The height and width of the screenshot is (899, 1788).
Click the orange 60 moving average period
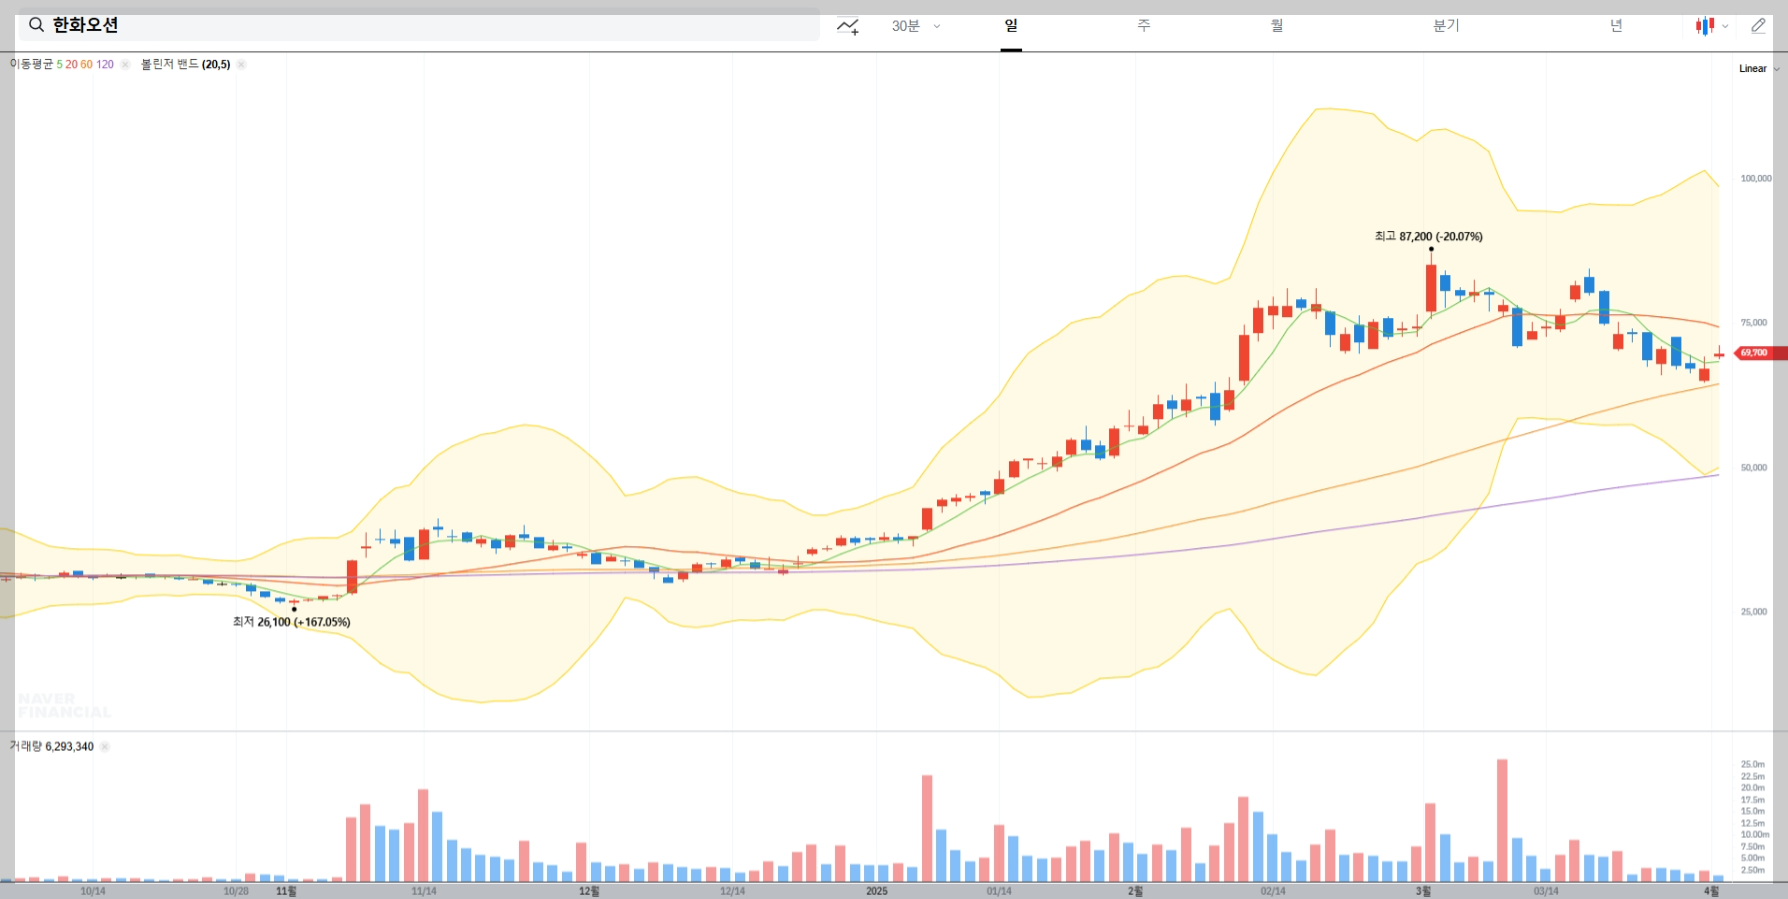(x=86, y=64)
